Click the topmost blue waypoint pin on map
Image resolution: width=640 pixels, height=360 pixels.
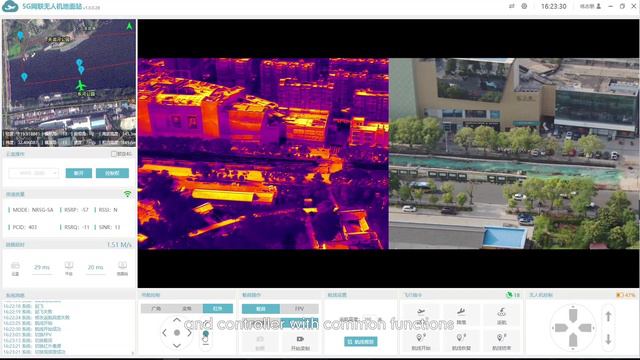coord(20,36)
